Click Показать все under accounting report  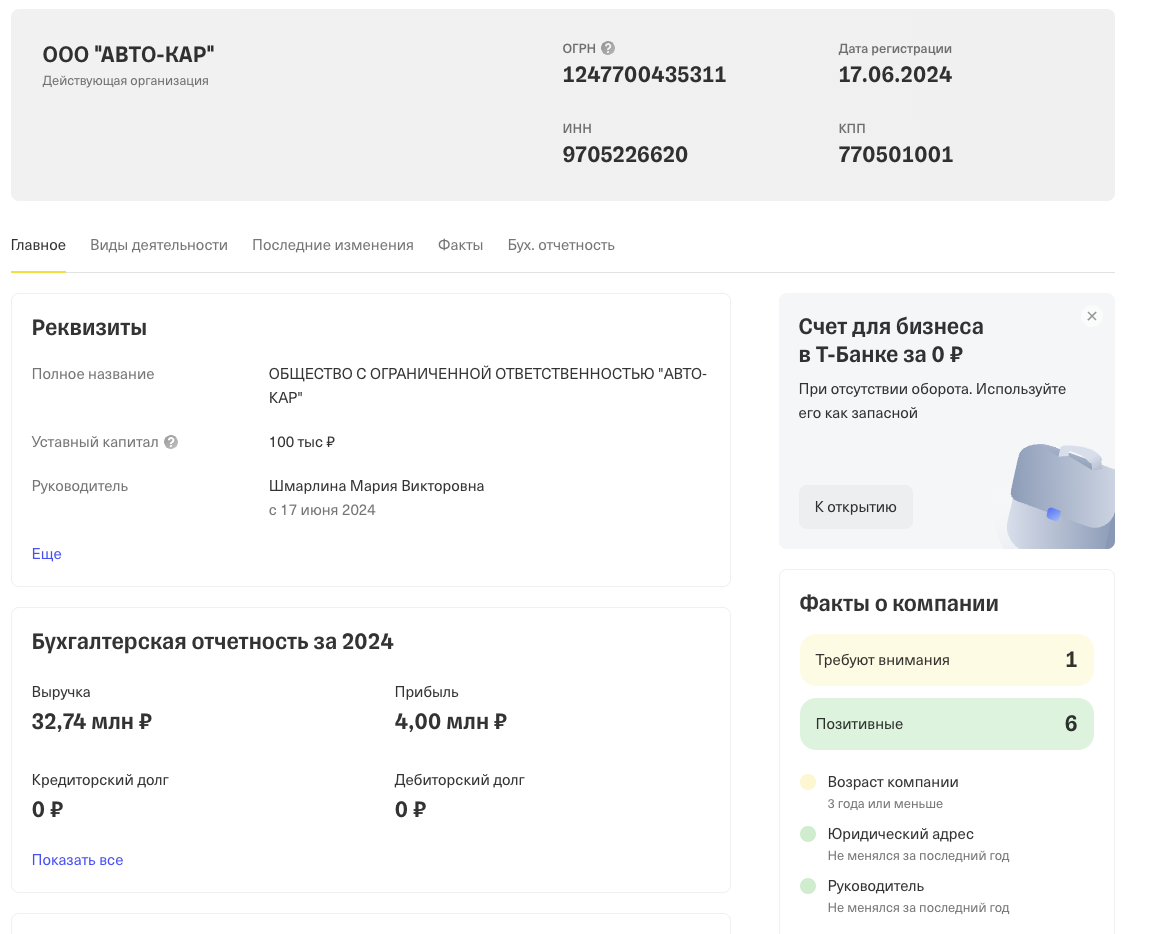pos(77,860)
